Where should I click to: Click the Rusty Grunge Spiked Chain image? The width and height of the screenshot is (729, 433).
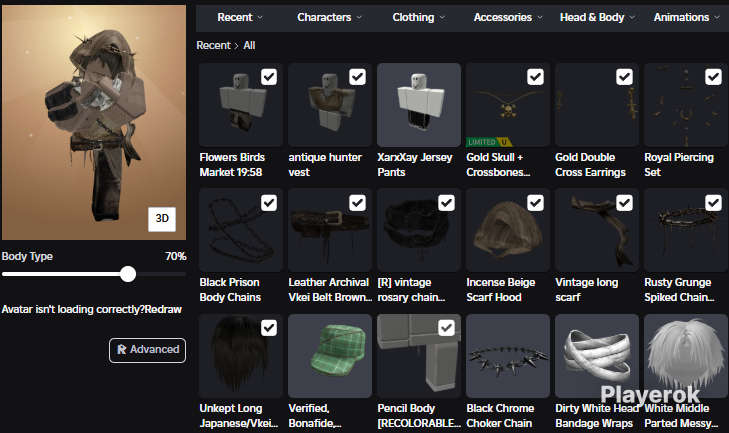coord(686,230)
